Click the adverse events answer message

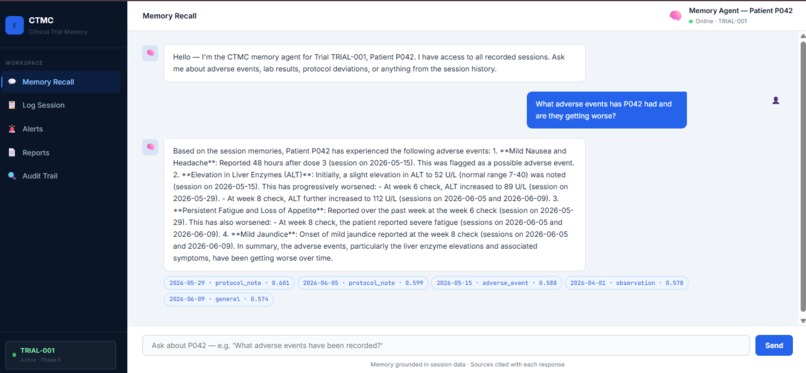pyautogui.click(x=374, y=204)
